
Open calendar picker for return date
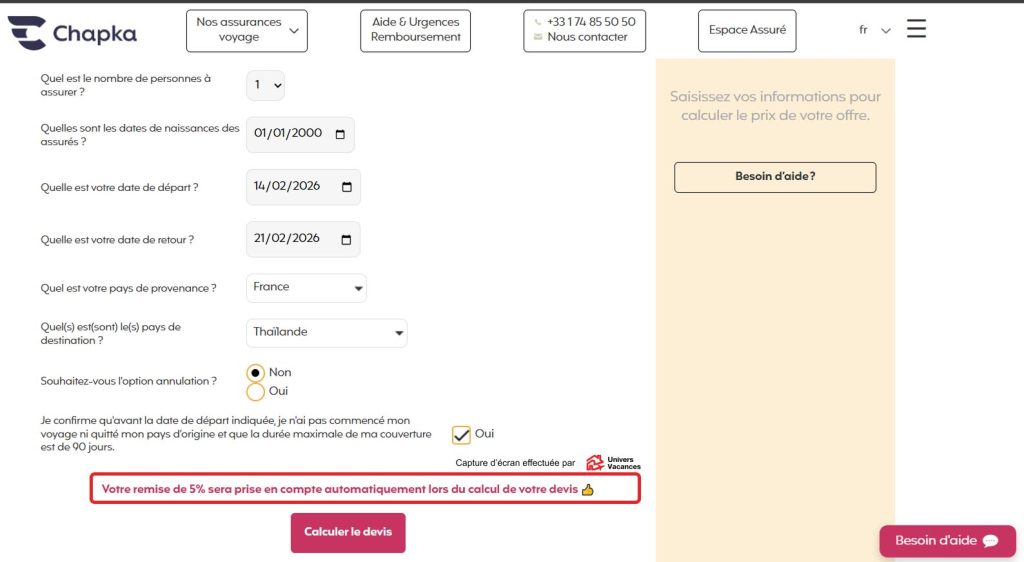[x=346, y=239]
